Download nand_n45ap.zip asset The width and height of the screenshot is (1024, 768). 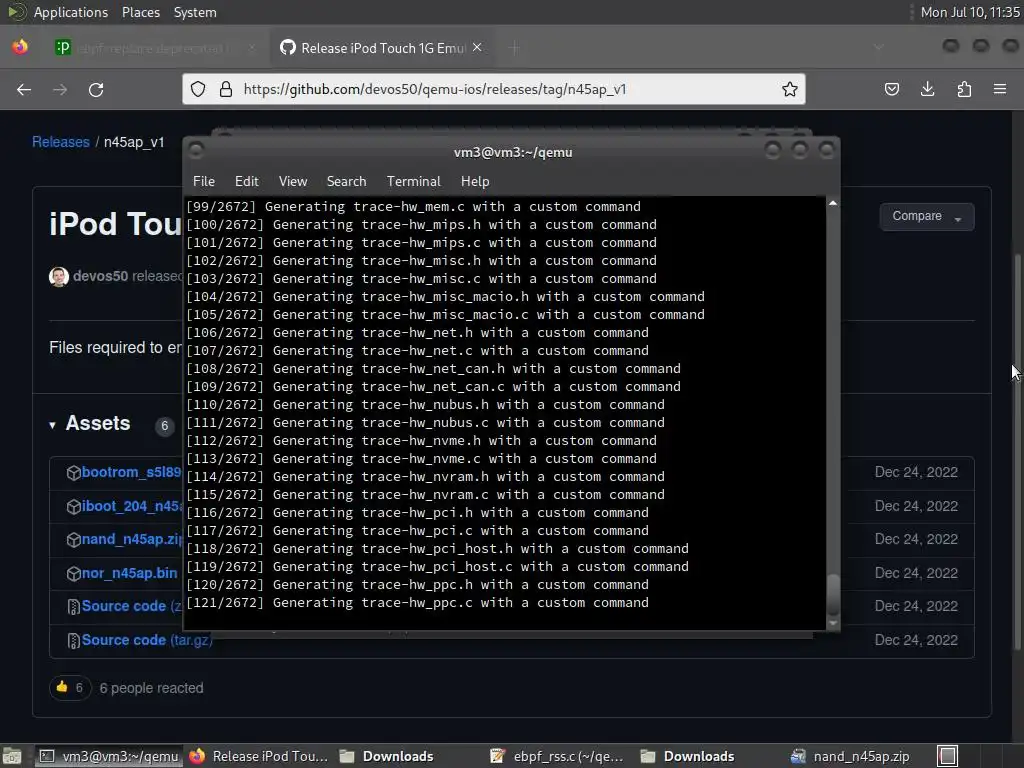click(131, 539)
